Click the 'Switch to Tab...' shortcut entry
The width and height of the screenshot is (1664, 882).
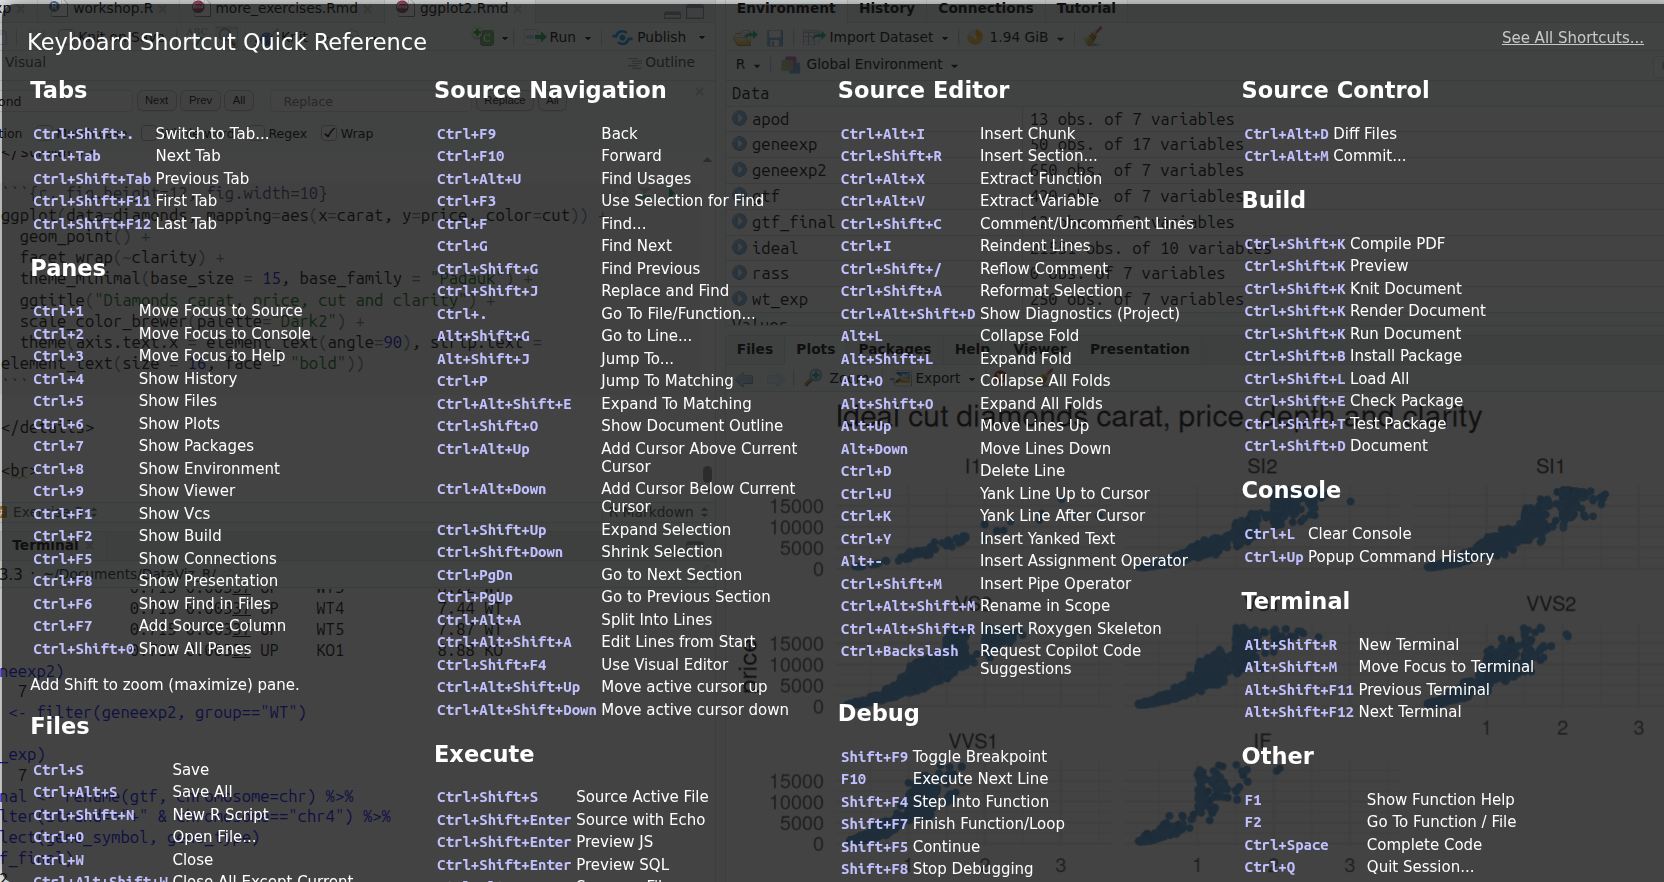point(212,133)
